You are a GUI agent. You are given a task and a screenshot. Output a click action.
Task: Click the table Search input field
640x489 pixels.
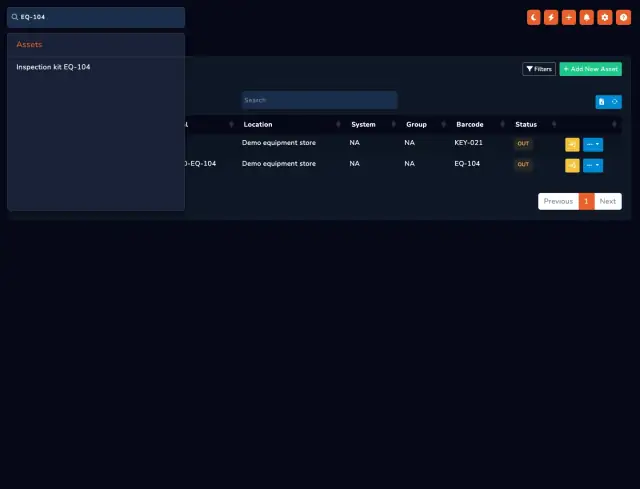coord(319,100)
